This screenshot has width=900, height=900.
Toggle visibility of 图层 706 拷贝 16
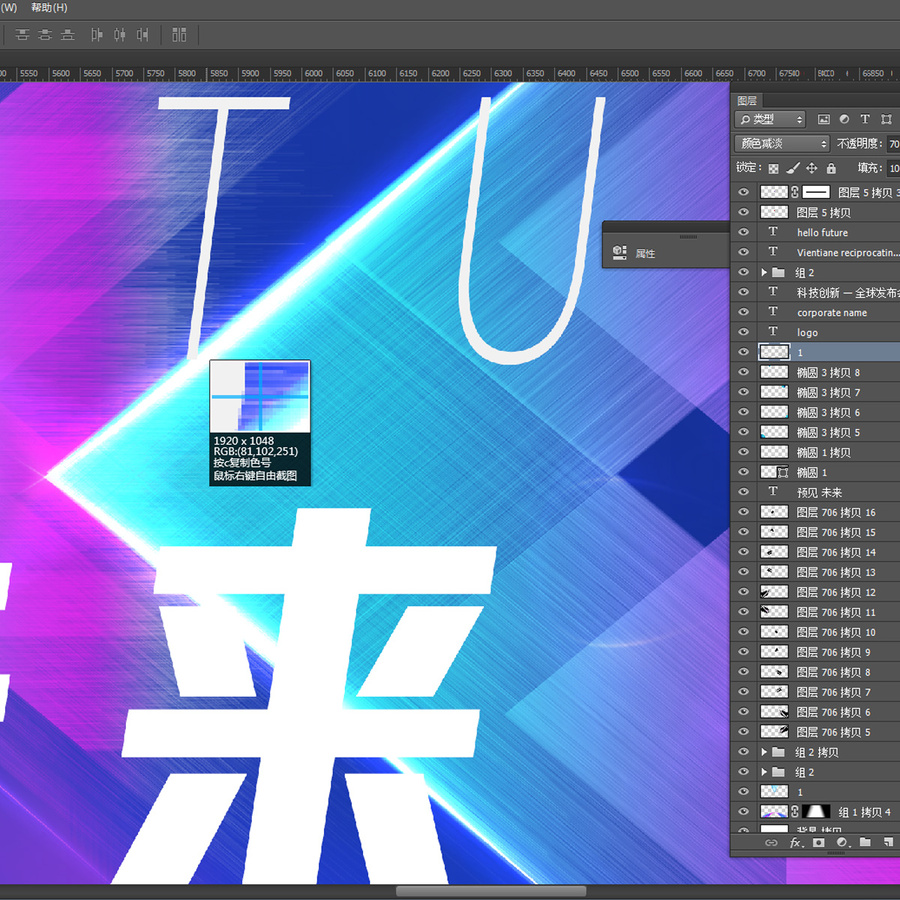[744, 512]
